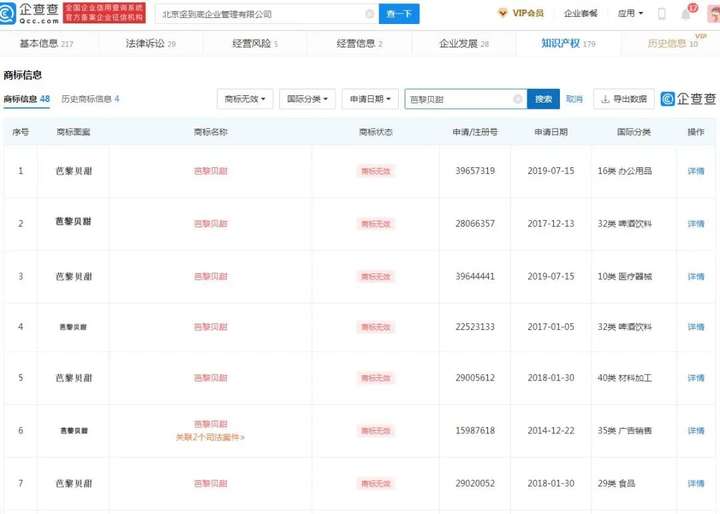Switch to 企业发展 tab
This screenshot has height=514, width=720.
pos(464,44)
